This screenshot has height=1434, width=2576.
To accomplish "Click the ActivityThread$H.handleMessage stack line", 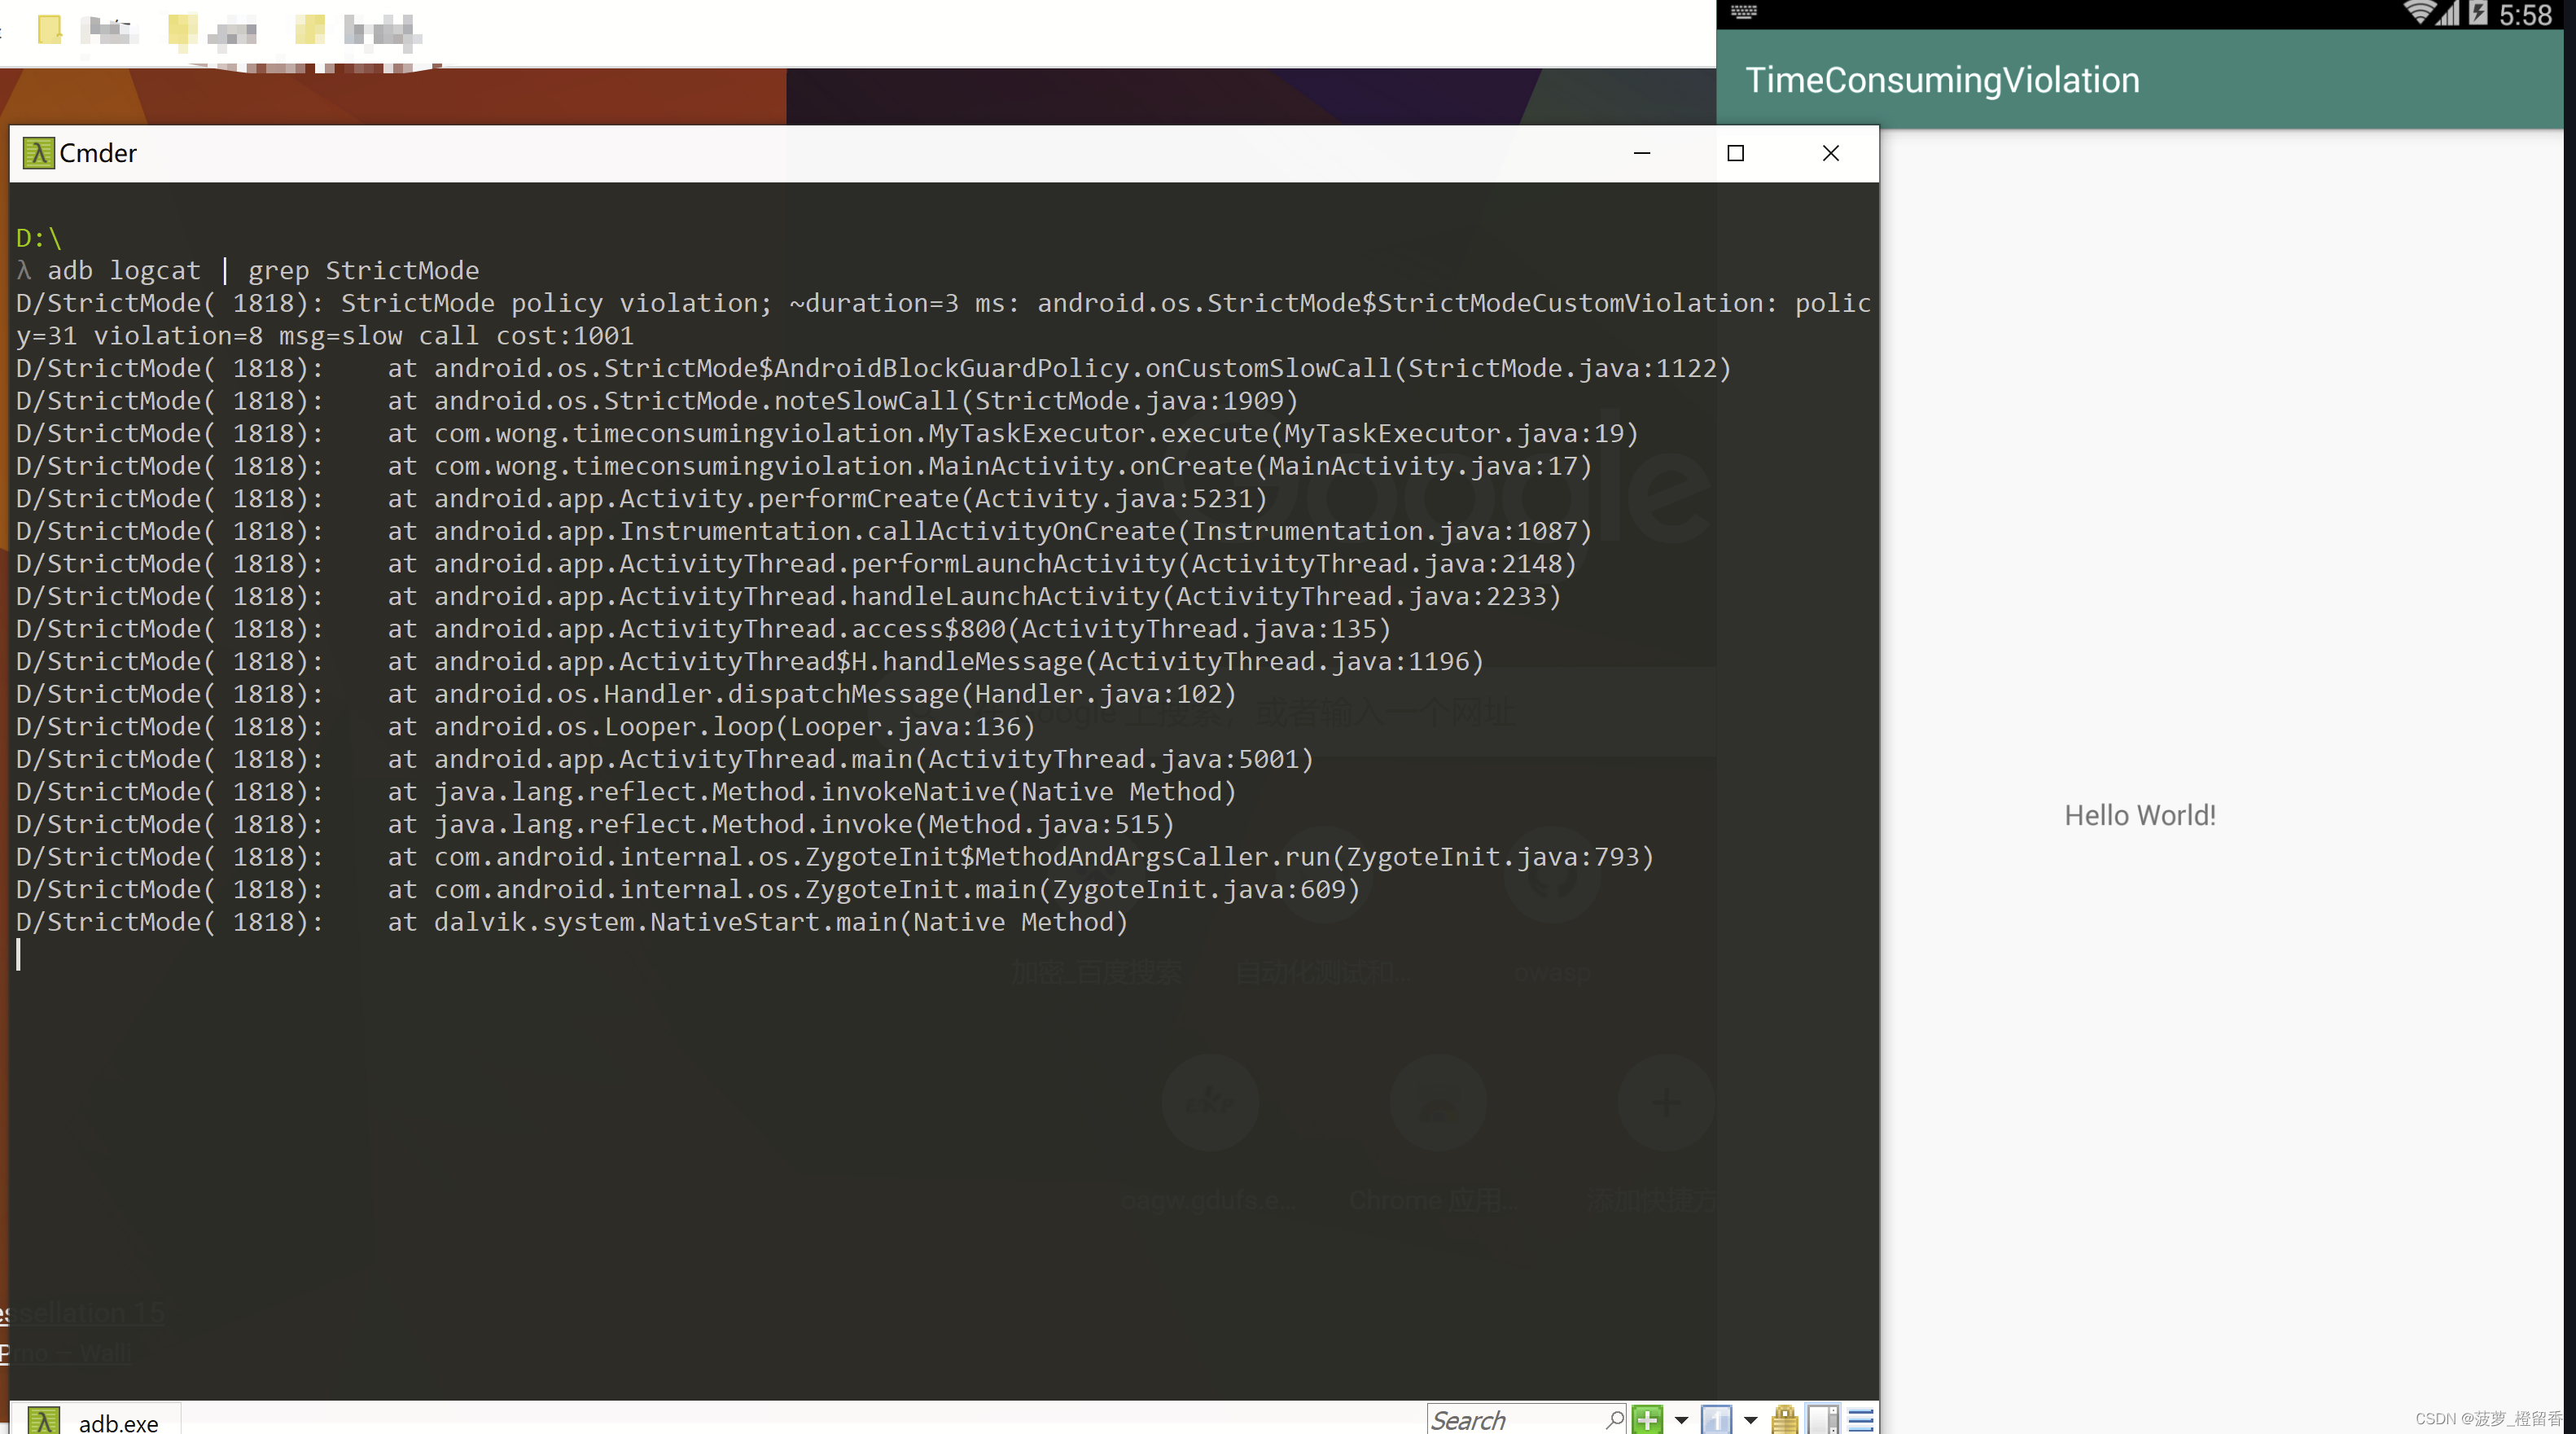I will [749, 661].
